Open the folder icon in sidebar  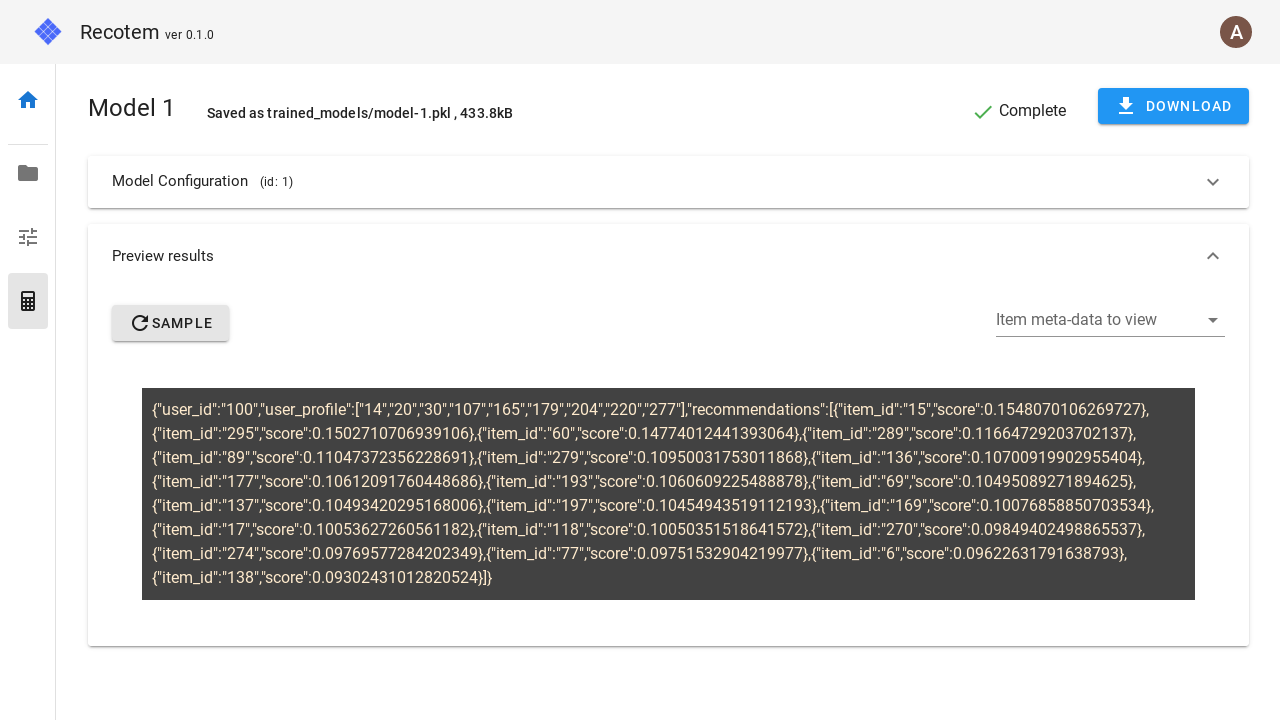pos(28,173)
